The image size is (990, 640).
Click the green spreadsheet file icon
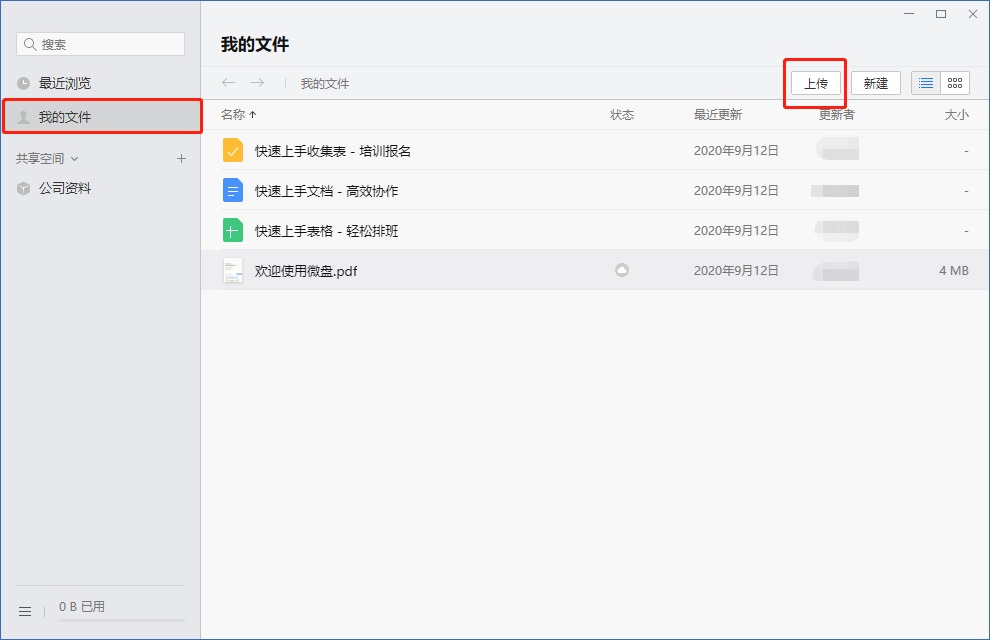click(232, 231)
